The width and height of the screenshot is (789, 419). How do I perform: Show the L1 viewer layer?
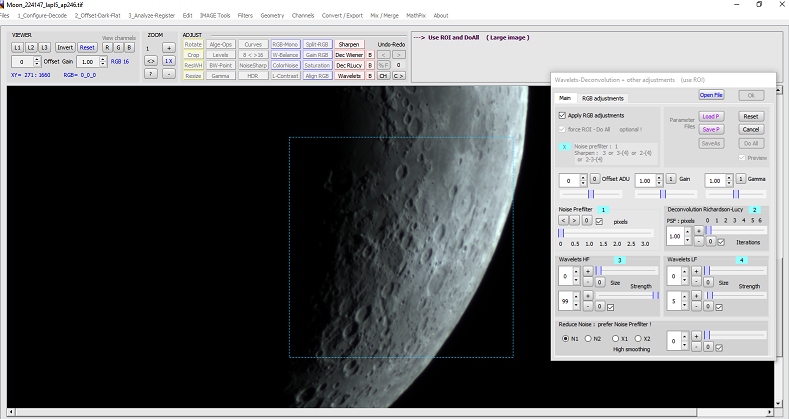17,47
